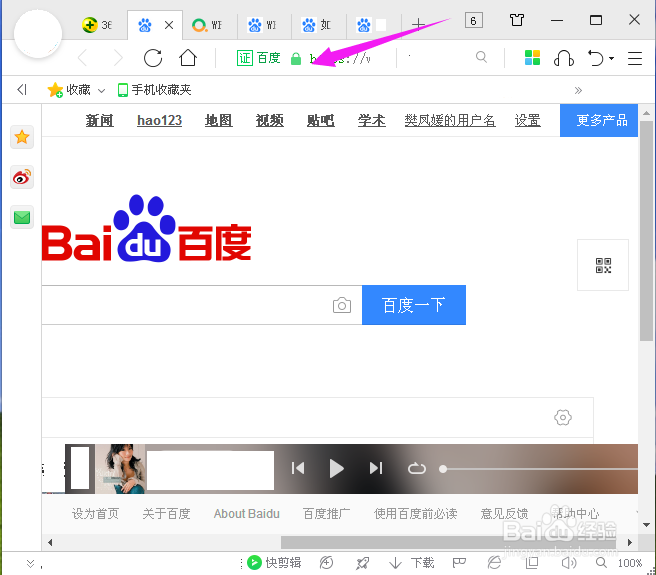This screenshot has width=656, height=575.
Task: Open the Weibo sidebar icon
Action: (x=22, y=177)
